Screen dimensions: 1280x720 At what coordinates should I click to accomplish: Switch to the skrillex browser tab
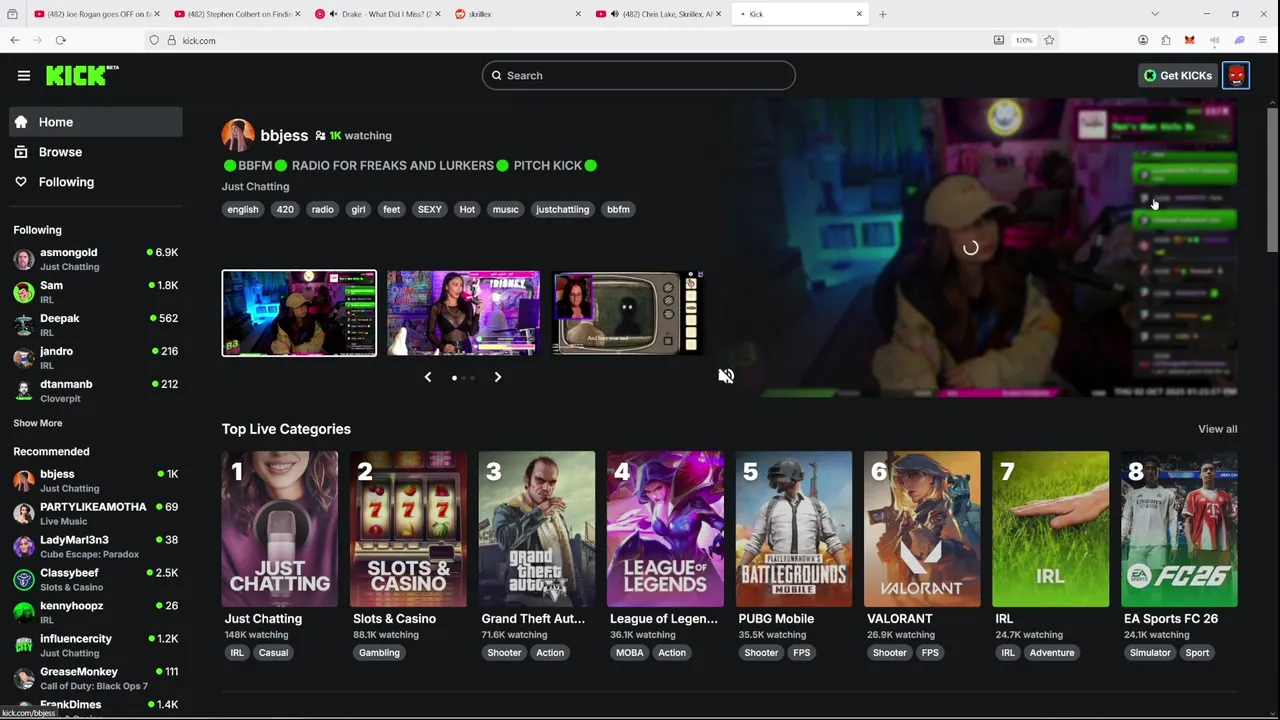click(x=516, y=14)
